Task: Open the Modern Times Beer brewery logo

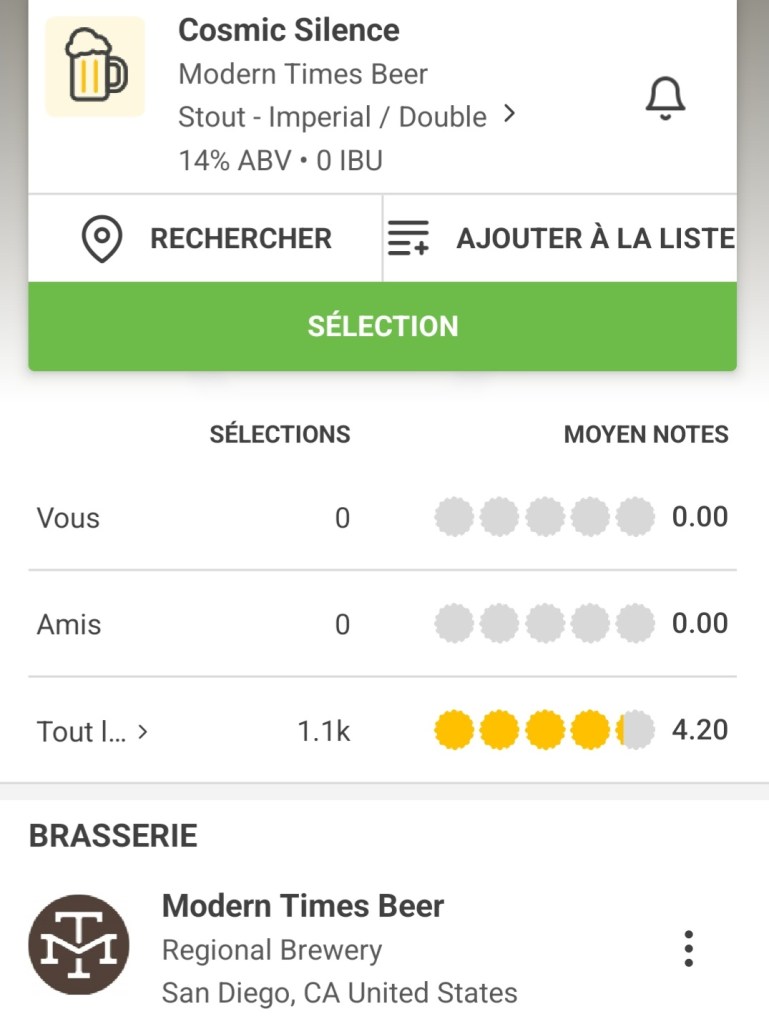Action: tap(79, 945)
